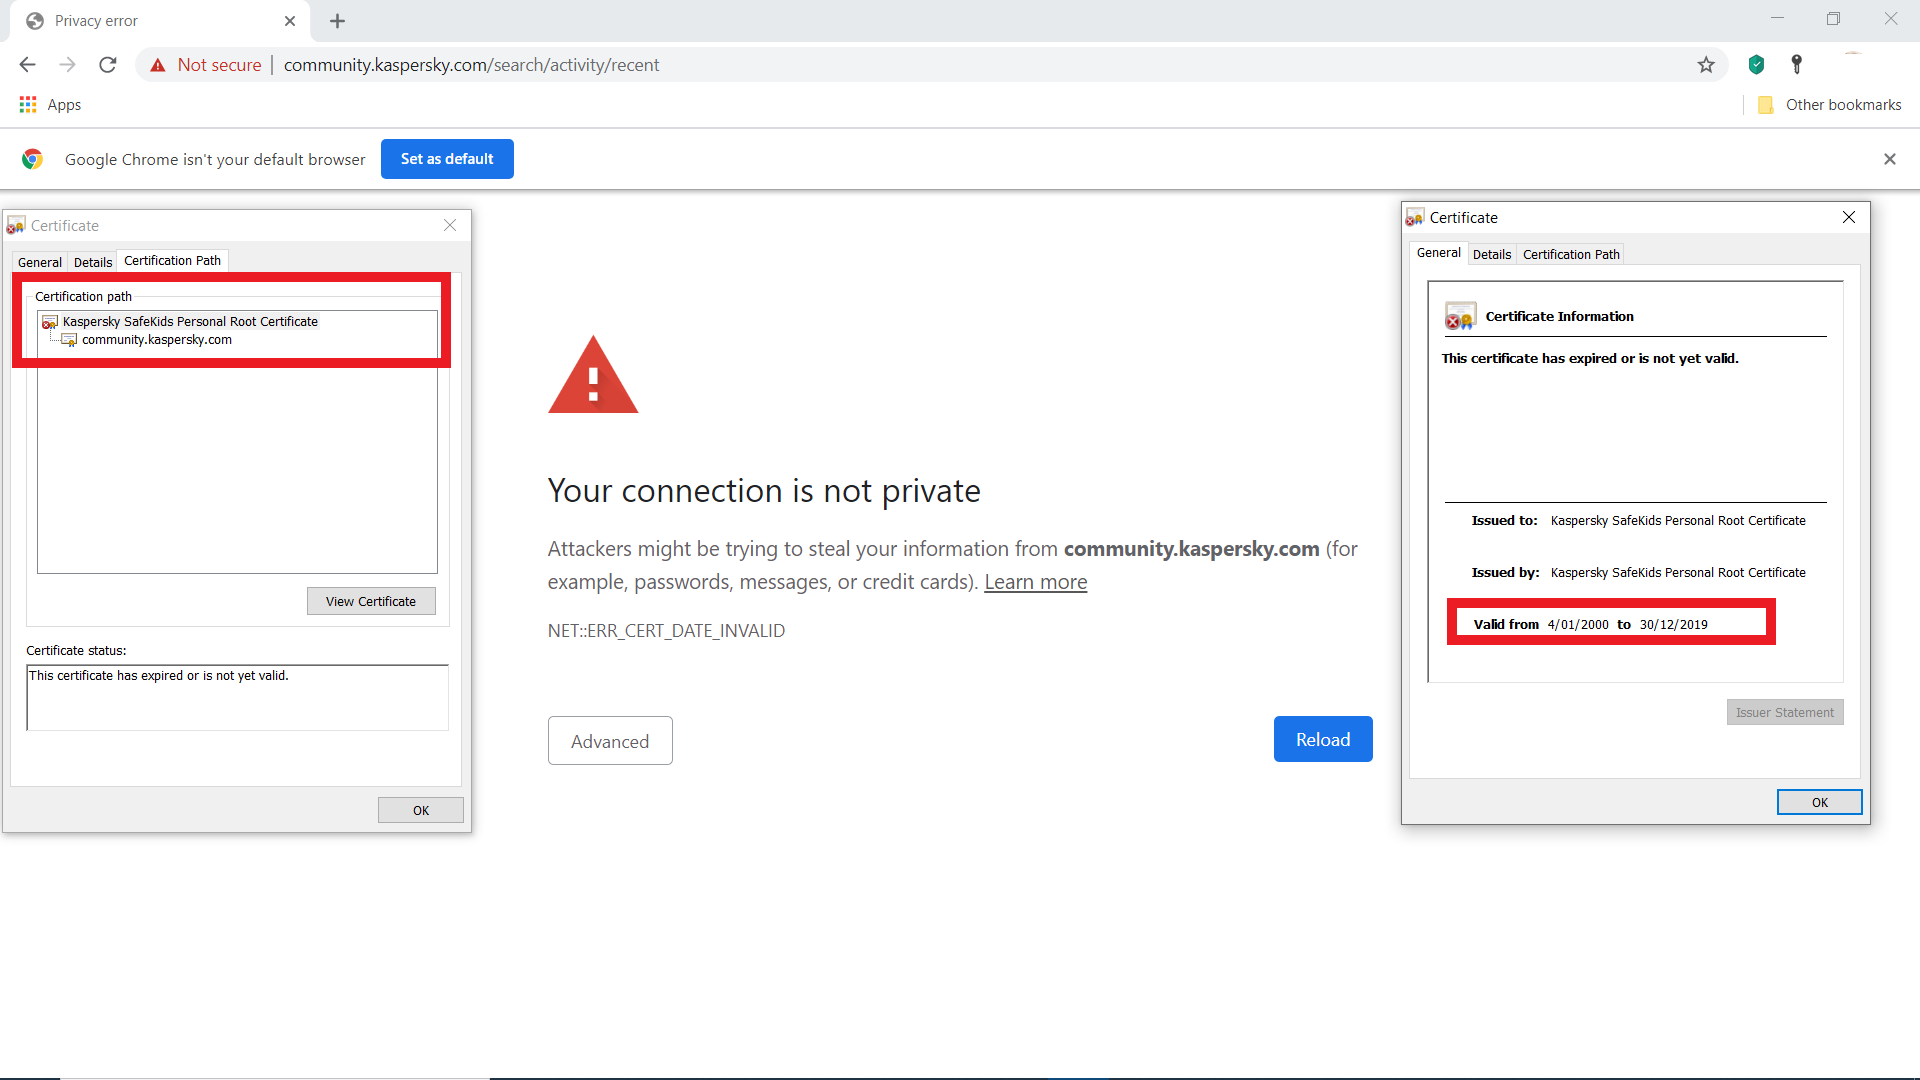Screen dimensions: 1920x1080
Task: Select Kaspersky SafeKids Personal Root Certificate node
Action: point(190,322)
